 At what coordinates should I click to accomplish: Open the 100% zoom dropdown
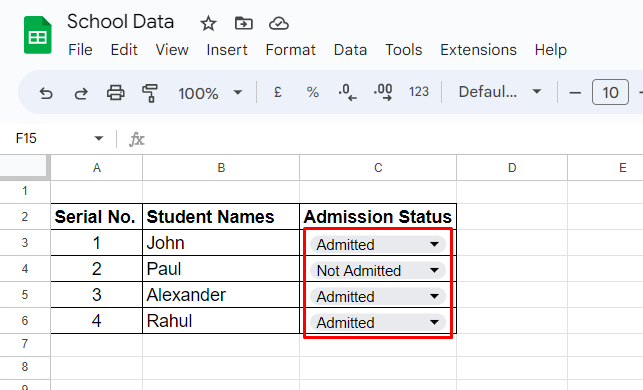coord(210,93)
